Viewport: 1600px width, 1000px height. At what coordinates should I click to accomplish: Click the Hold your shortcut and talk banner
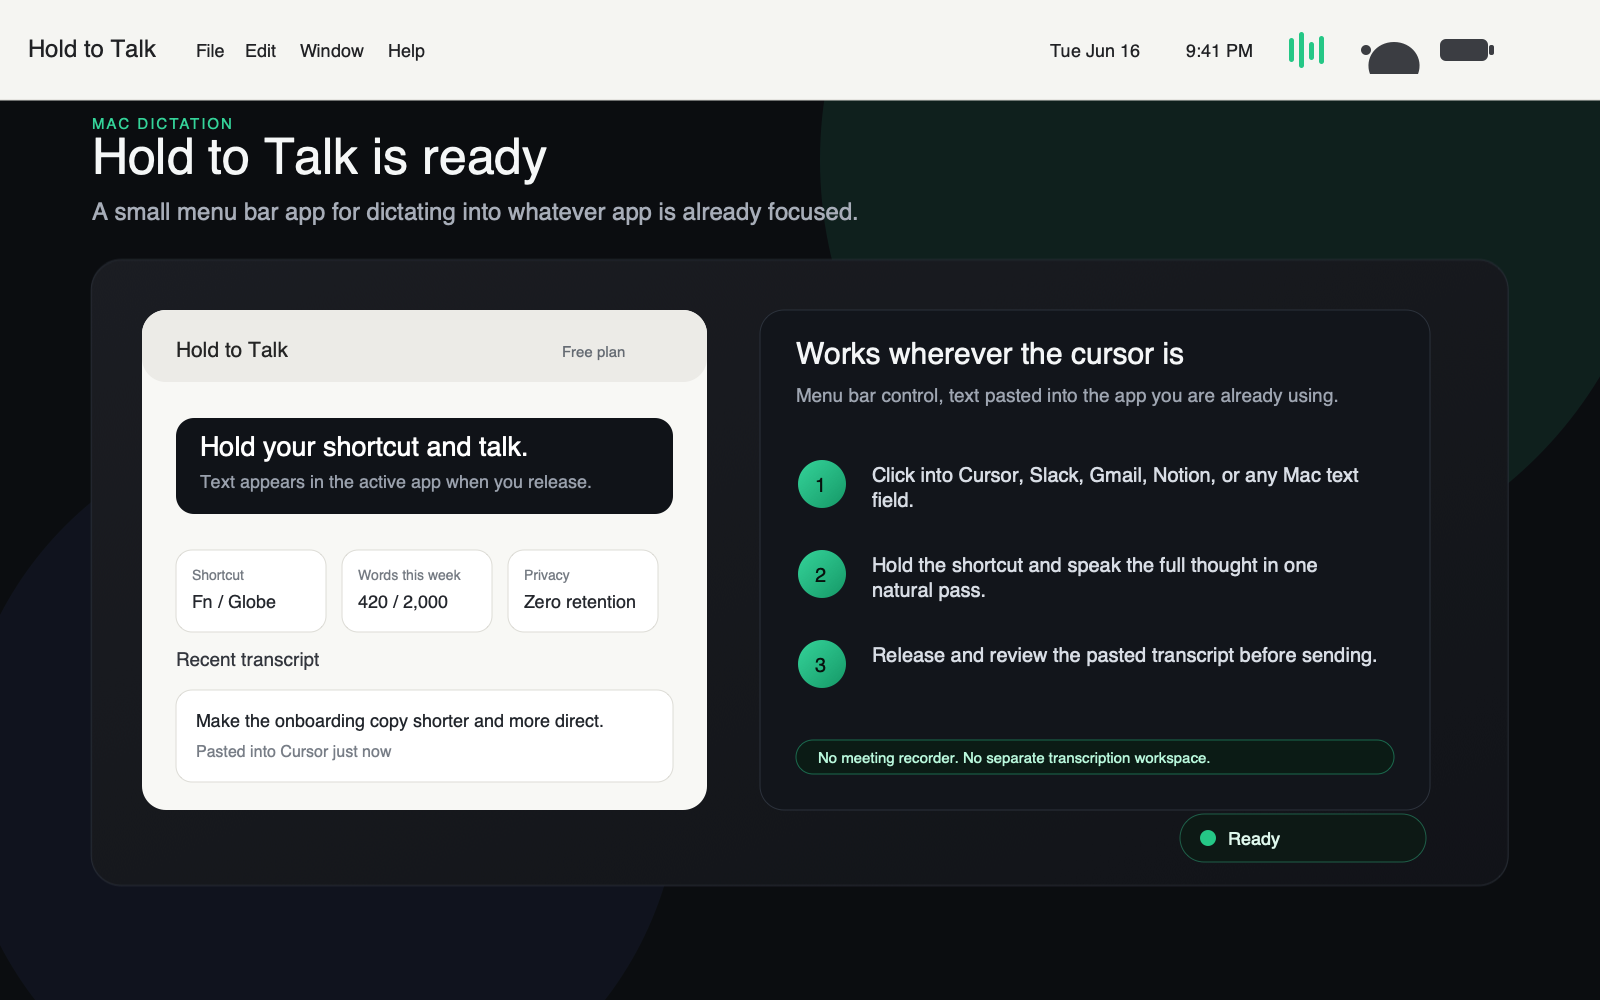point(424,466)
